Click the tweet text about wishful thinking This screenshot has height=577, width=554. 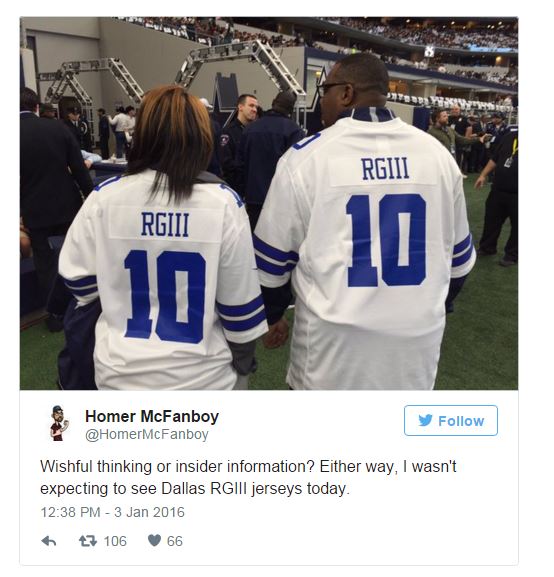248,478
